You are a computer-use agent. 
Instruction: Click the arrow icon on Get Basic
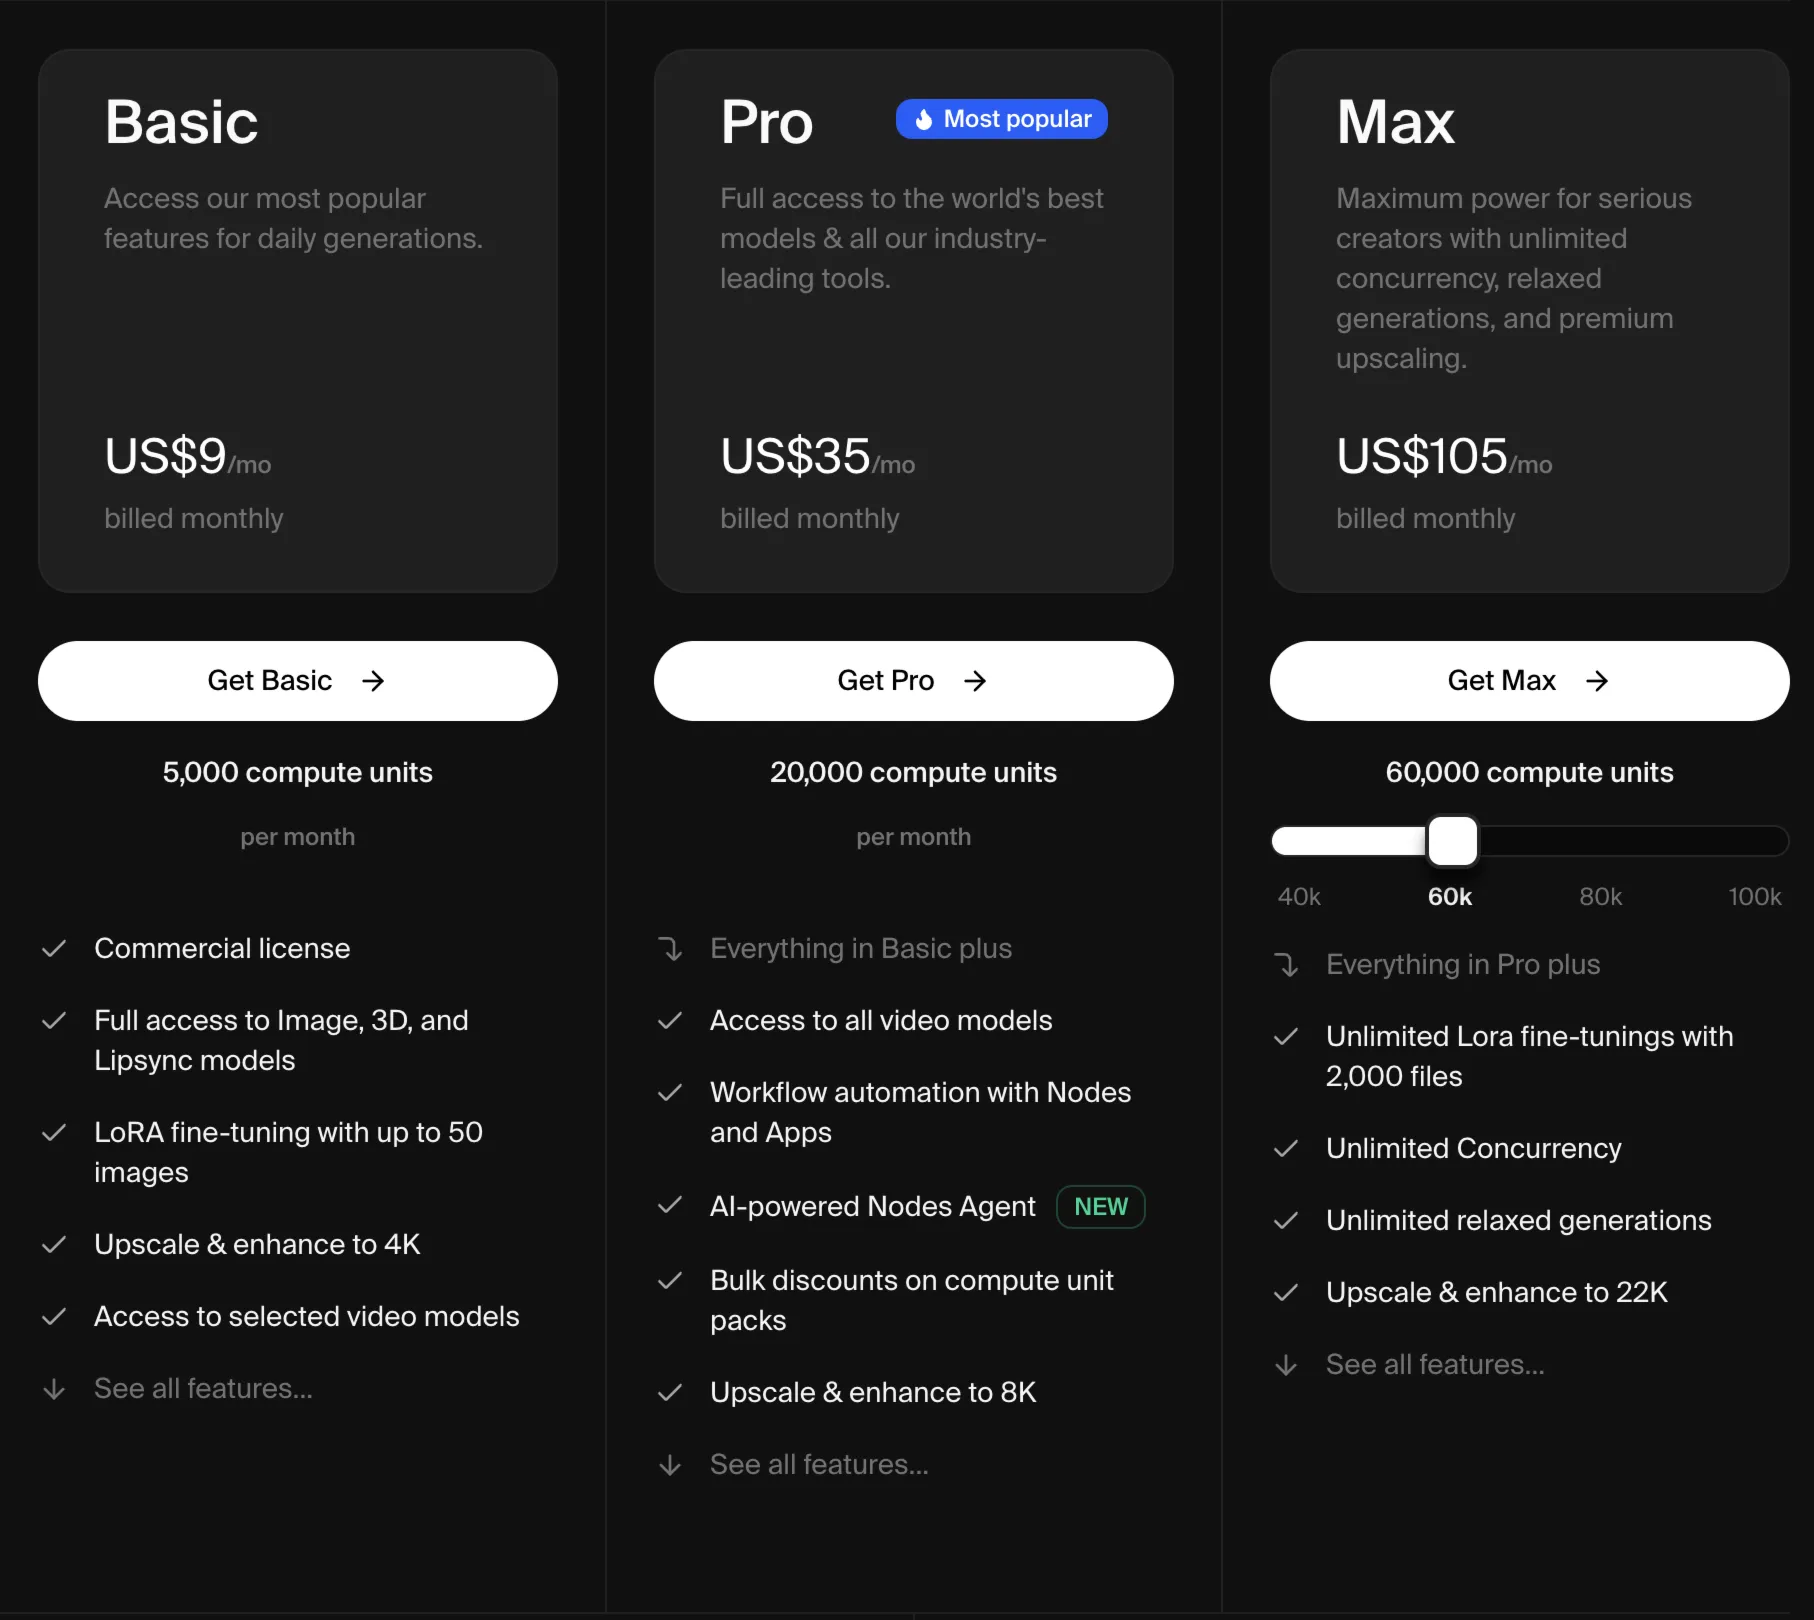pos(373,681)
